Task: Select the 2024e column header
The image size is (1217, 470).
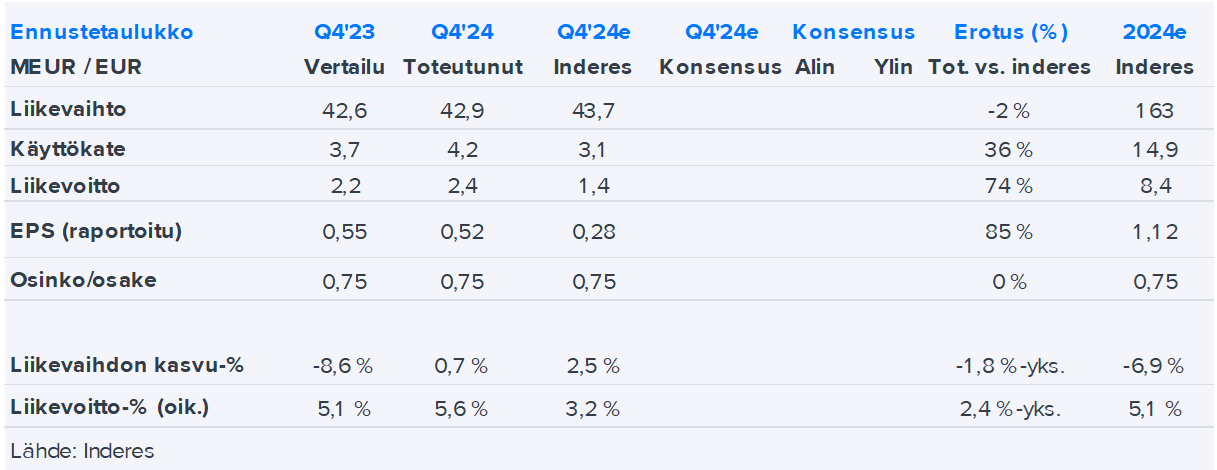Action: pos(1154,32)
